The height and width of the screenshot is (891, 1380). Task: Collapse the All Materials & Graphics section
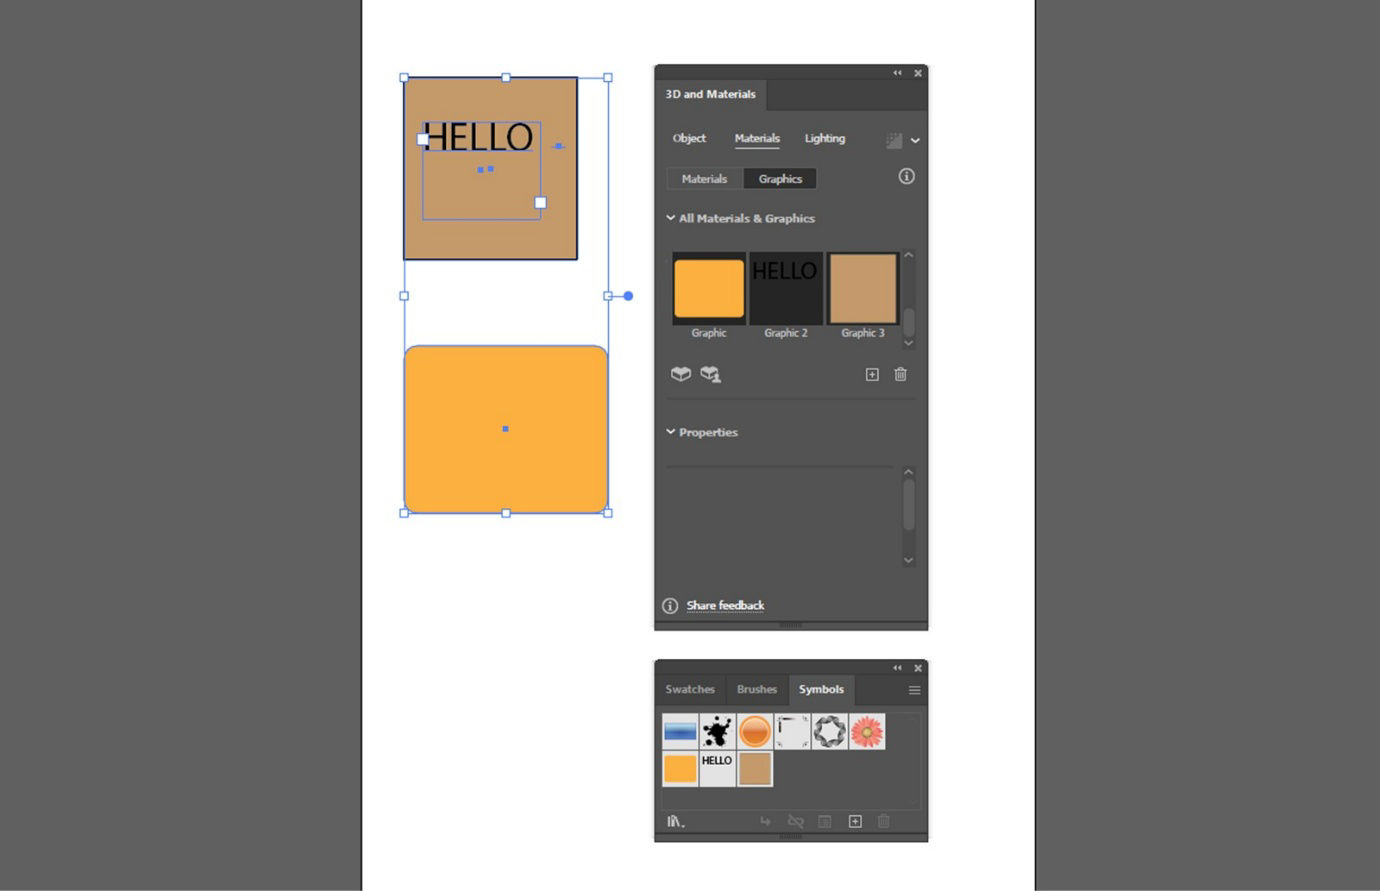coord(670,218)
